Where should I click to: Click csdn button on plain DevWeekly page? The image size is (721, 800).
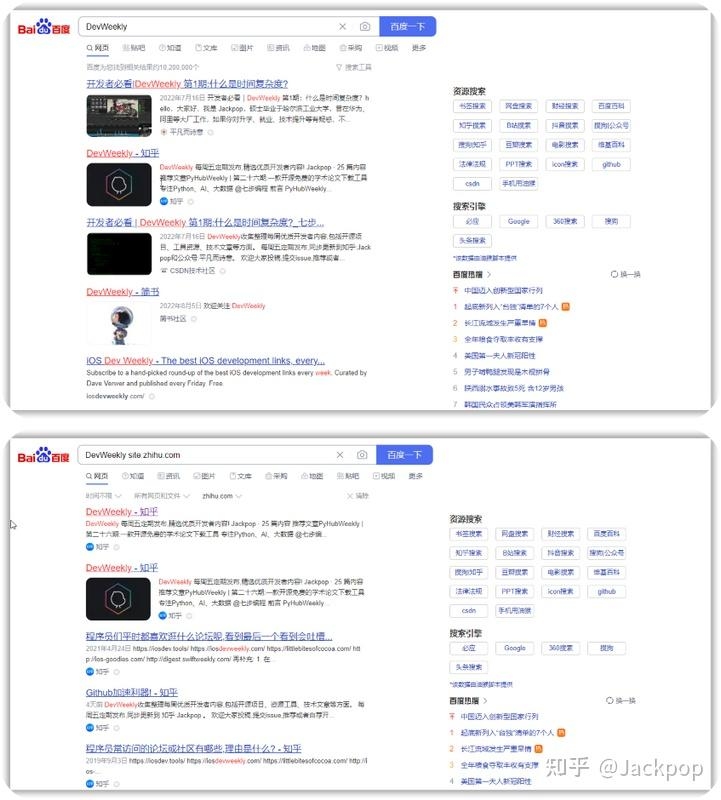coord(473,184)
